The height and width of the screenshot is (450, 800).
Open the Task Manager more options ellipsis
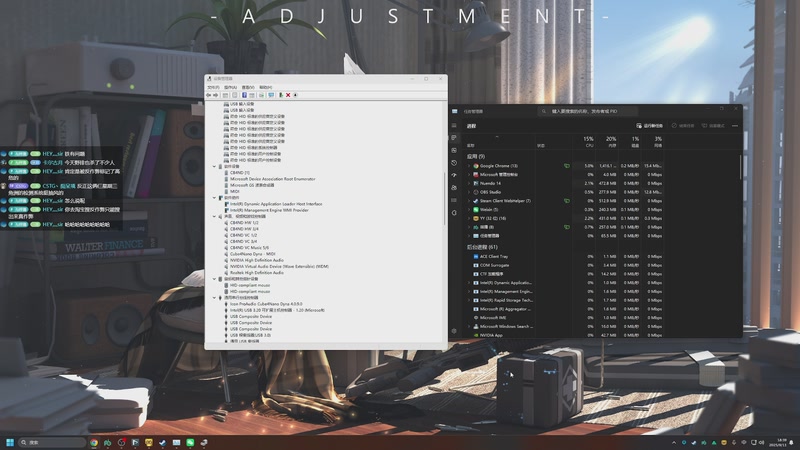point(735,126)
